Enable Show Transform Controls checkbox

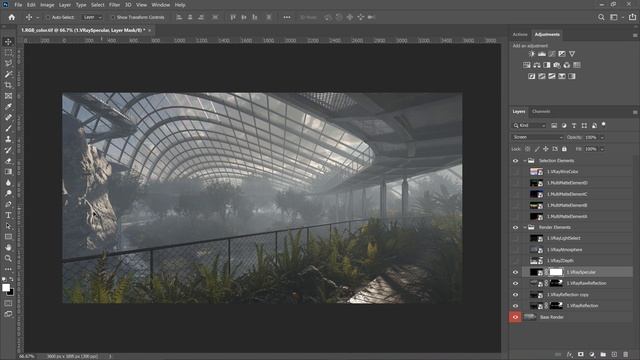tap(113, 18)
